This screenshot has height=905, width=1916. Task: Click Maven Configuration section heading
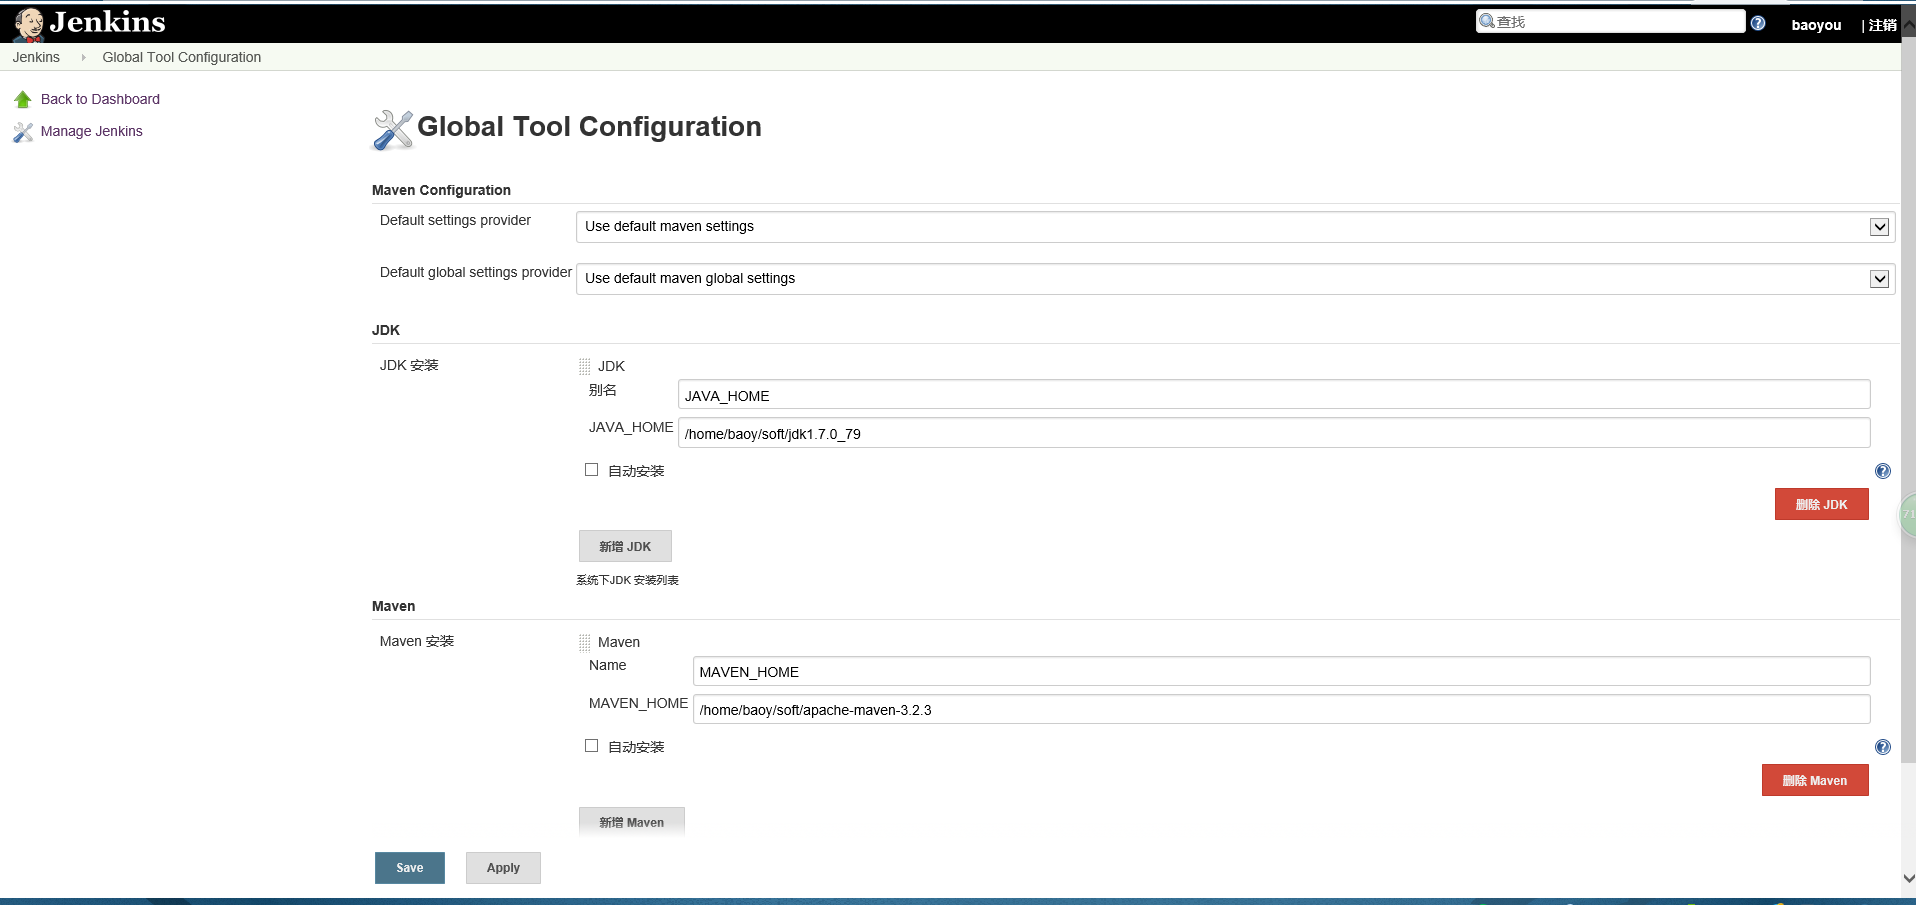441,190
